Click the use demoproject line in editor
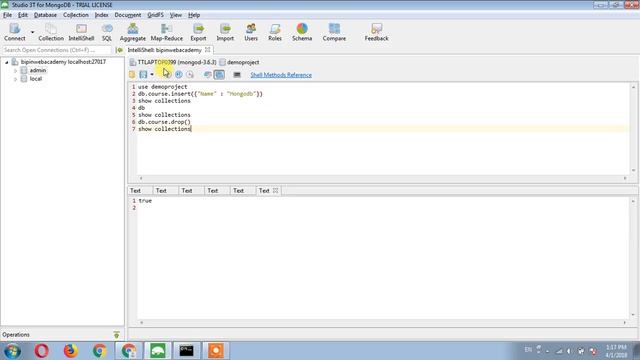640x360 pixels. click(x=162, y=87)
